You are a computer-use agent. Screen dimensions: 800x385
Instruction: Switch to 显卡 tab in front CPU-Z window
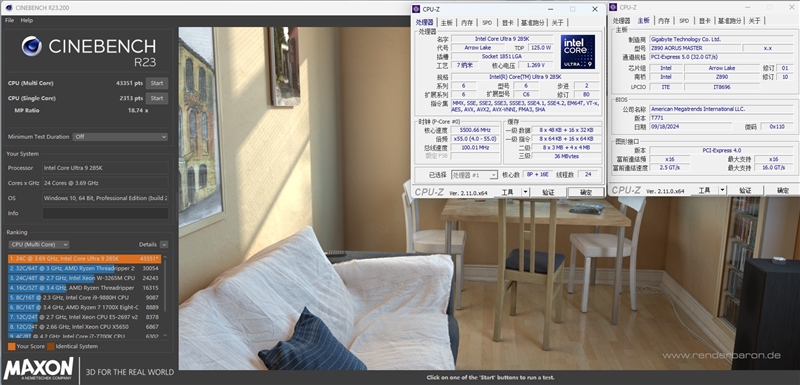(x=508, y=22)
